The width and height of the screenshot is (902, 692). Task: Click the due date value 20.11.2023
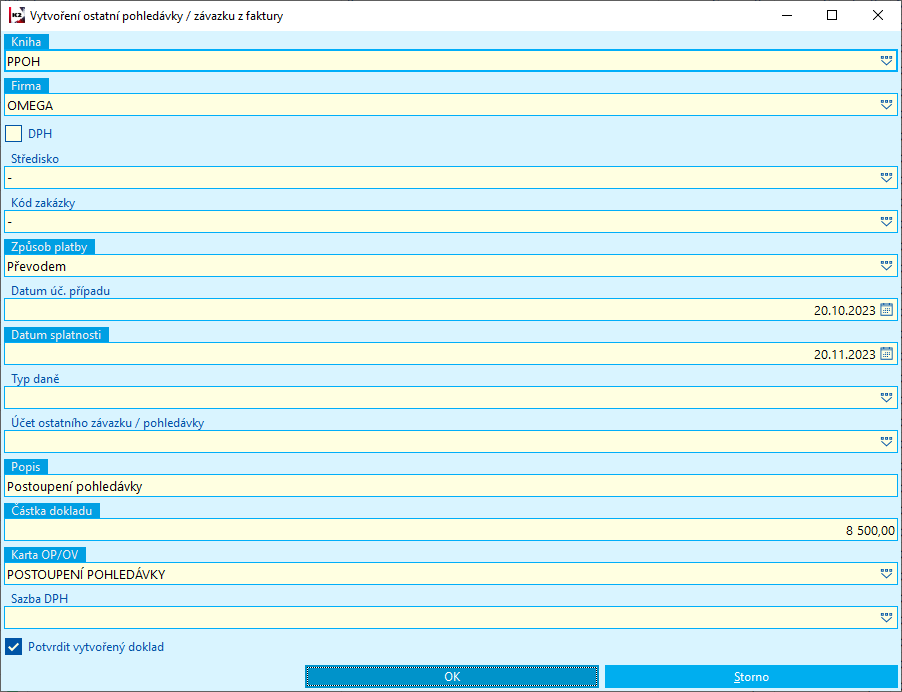[844, 354]
